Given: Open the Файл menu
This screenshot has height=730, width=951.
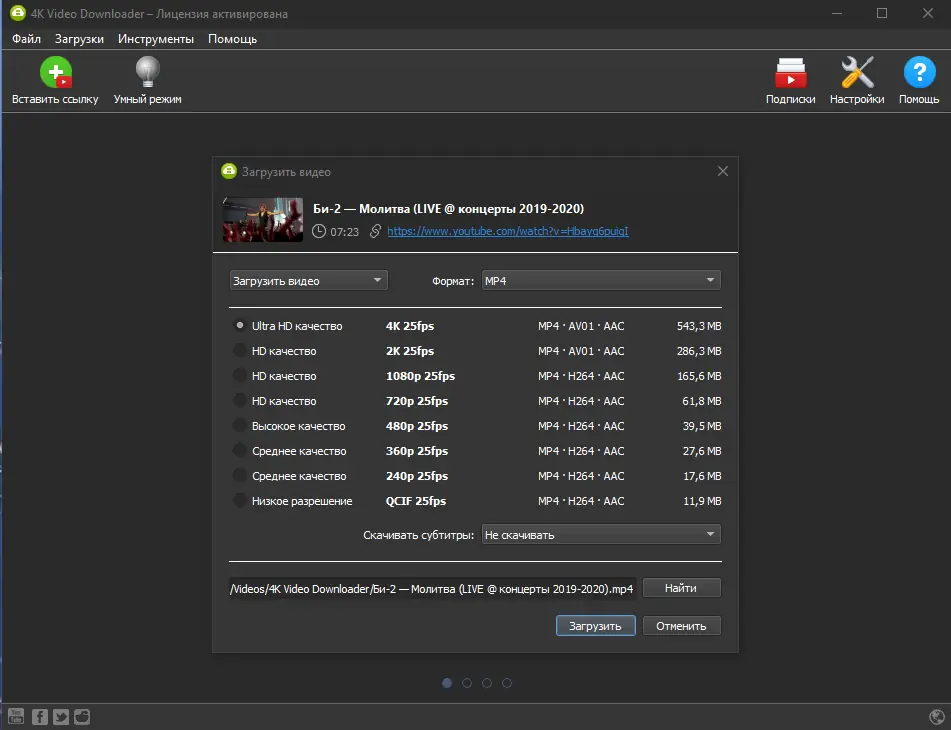Looking at the screenshot, I should (x=27, y=39).
